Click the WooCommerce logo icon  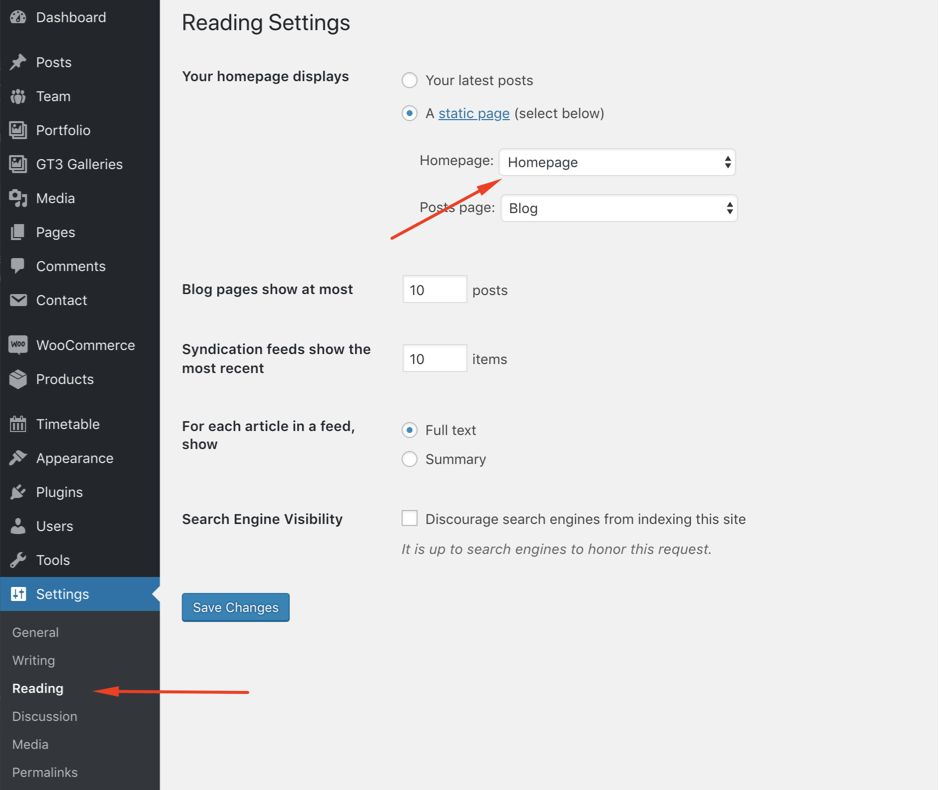(18, 344)
